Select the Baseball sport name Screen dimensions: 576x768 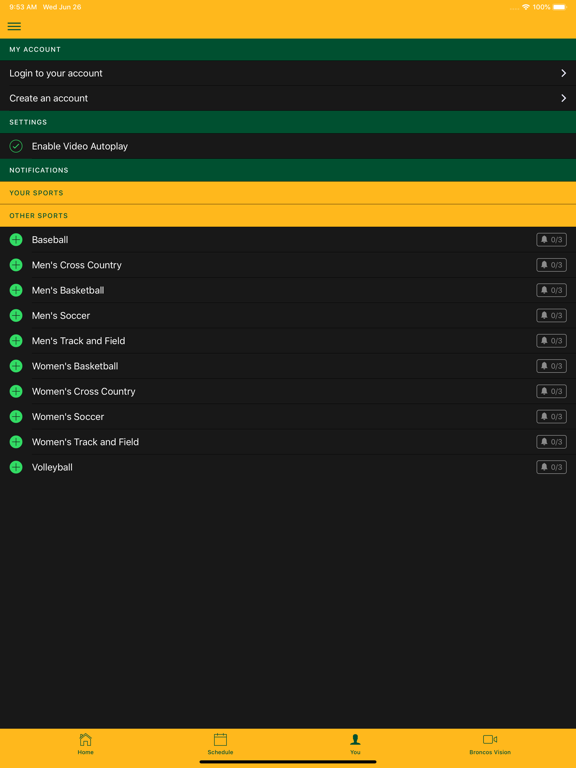(x=50, y=240)
